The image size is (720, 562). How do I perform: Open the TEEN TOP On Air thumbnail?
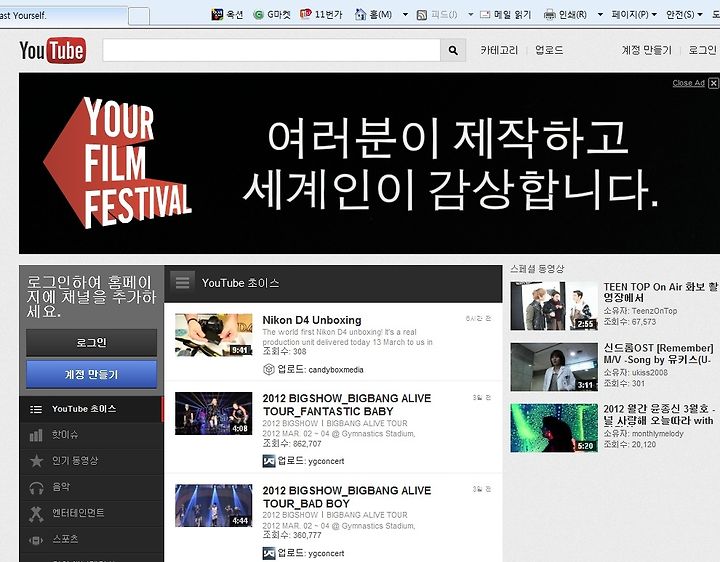554,306
